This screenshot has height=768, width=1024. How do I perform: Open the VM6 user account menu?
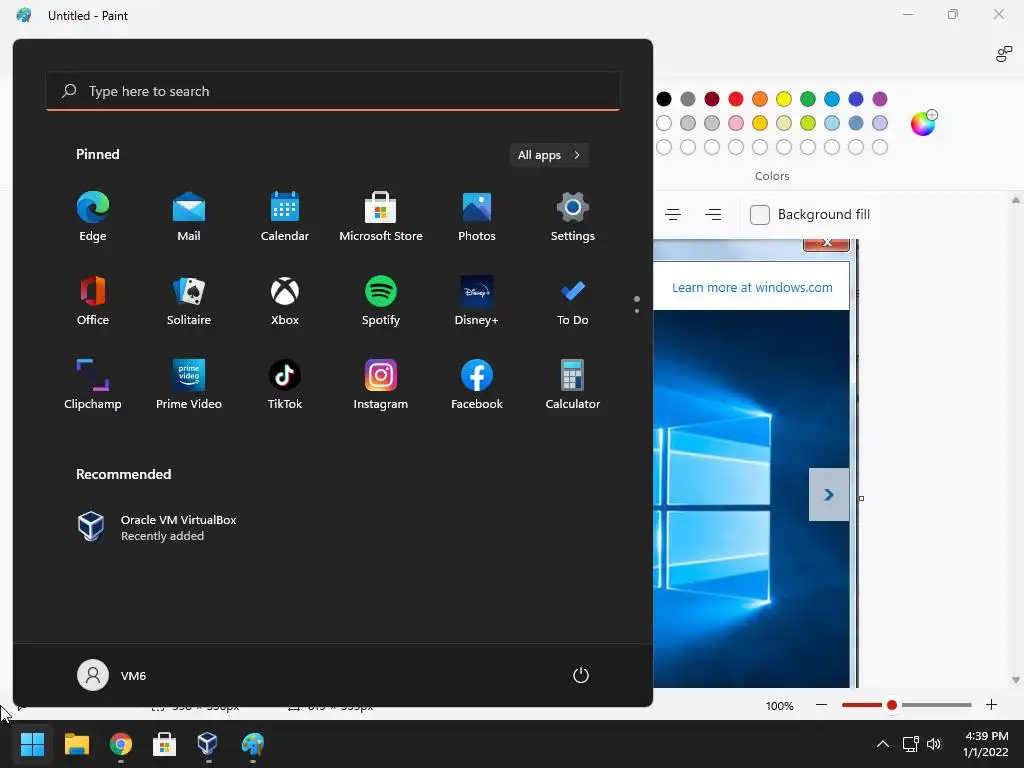tap(112, 675)
